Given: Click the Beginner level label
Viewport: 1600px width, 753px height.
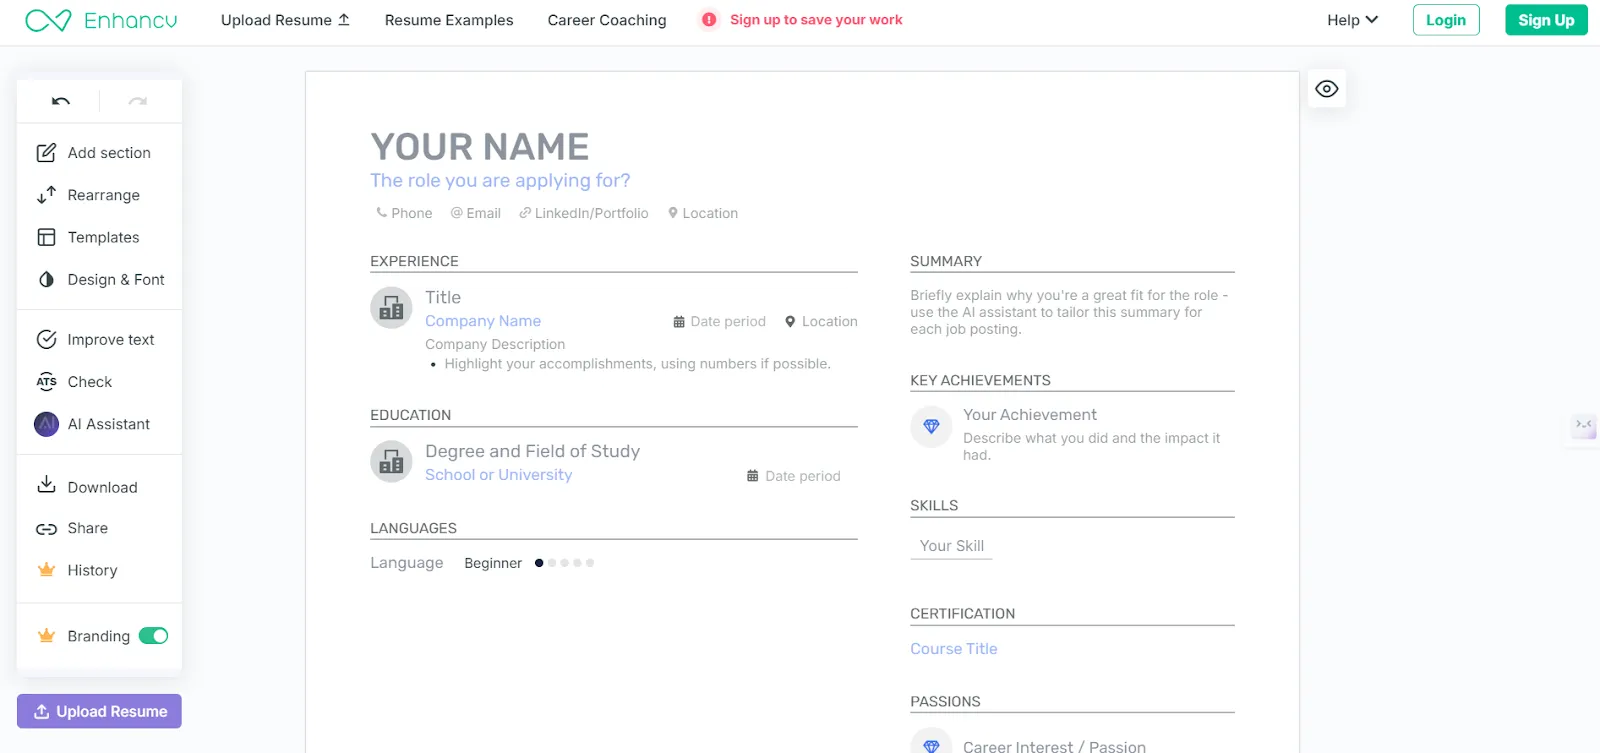Looking at the screenshot, I should [x=493, y=563].
